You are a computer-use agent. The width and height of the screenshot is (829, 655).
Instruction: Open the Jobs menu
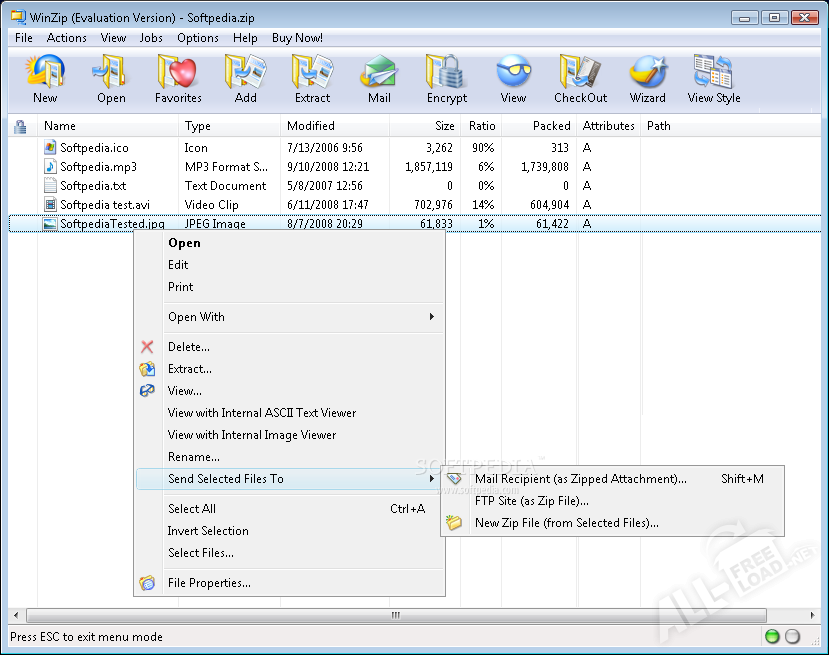(x=151, y=38)
